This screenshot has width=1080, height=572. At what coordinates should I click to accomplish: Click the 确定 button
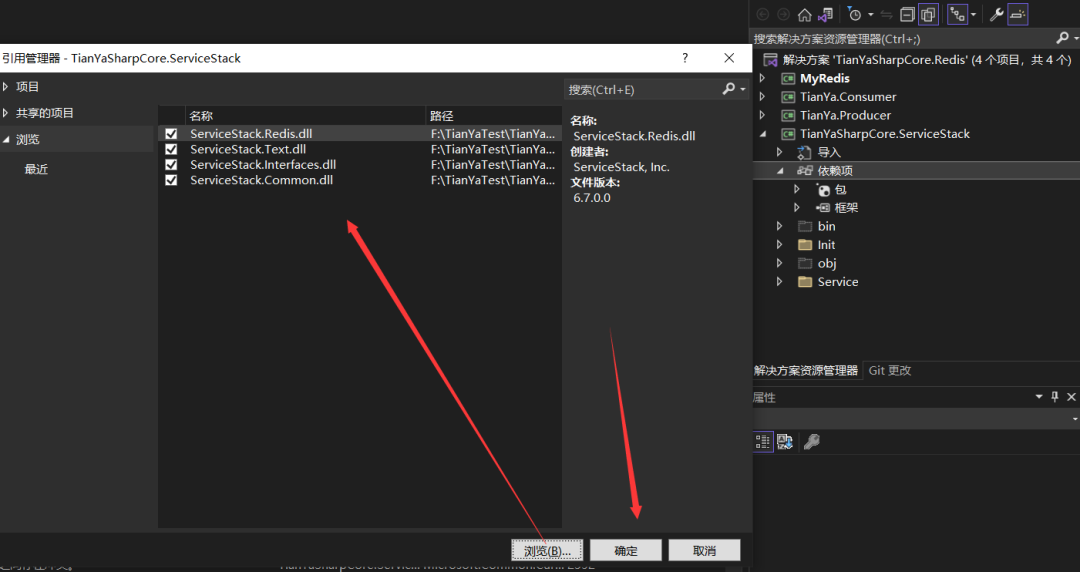click(x=626, y=551)
